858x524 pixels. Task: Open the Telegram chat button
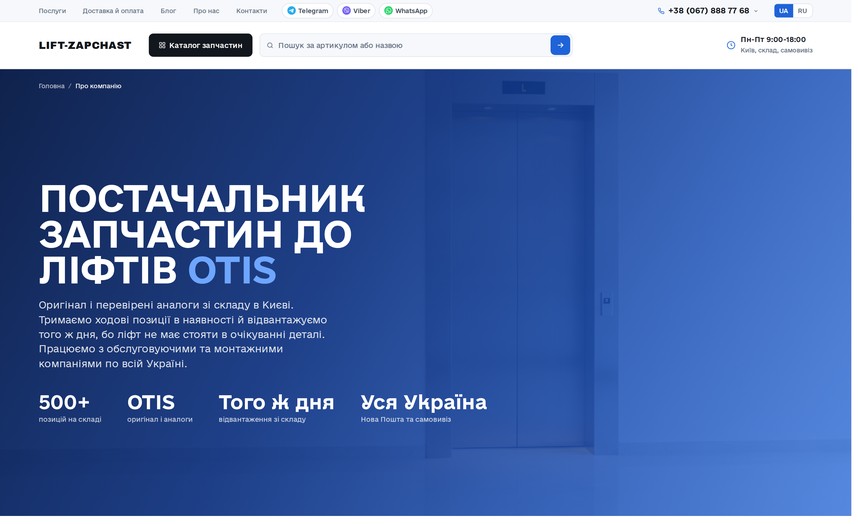[308, 11]
